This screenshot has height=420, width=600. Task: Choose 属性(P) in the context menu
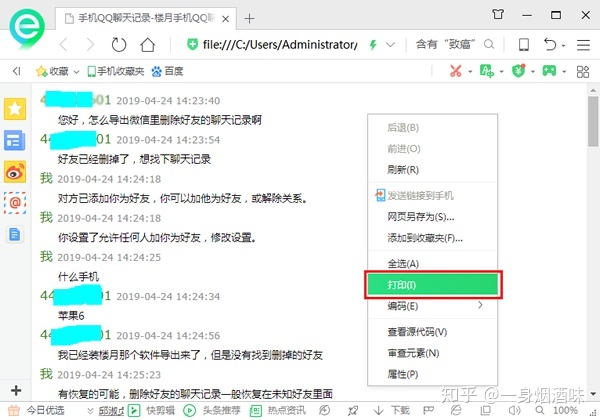[433, 374]
